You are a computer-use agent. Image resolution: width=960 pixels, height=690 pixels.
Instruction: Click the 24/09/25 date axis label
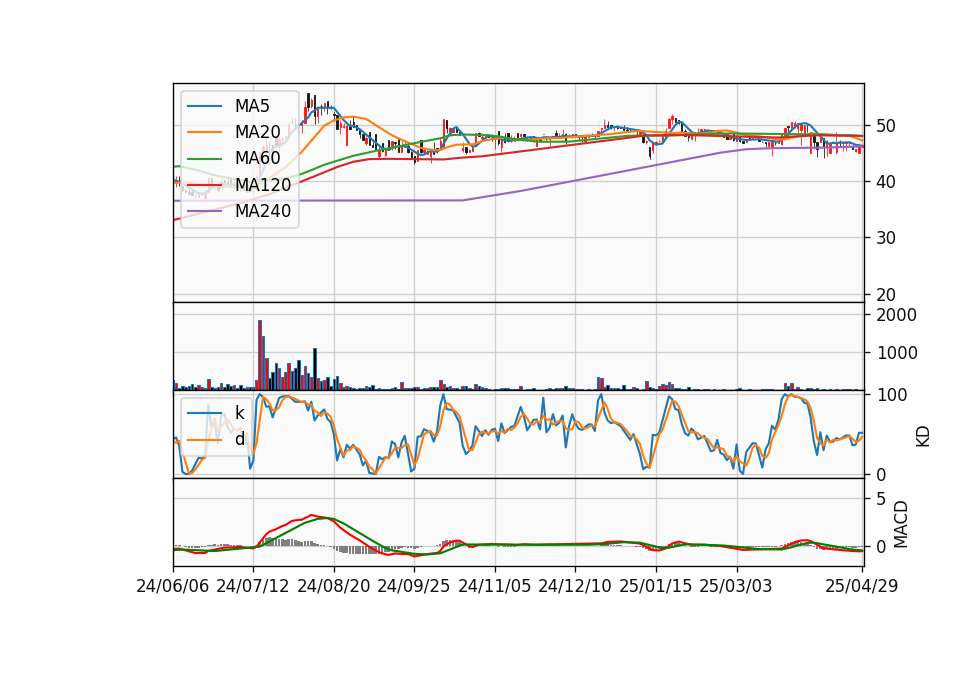413,586
